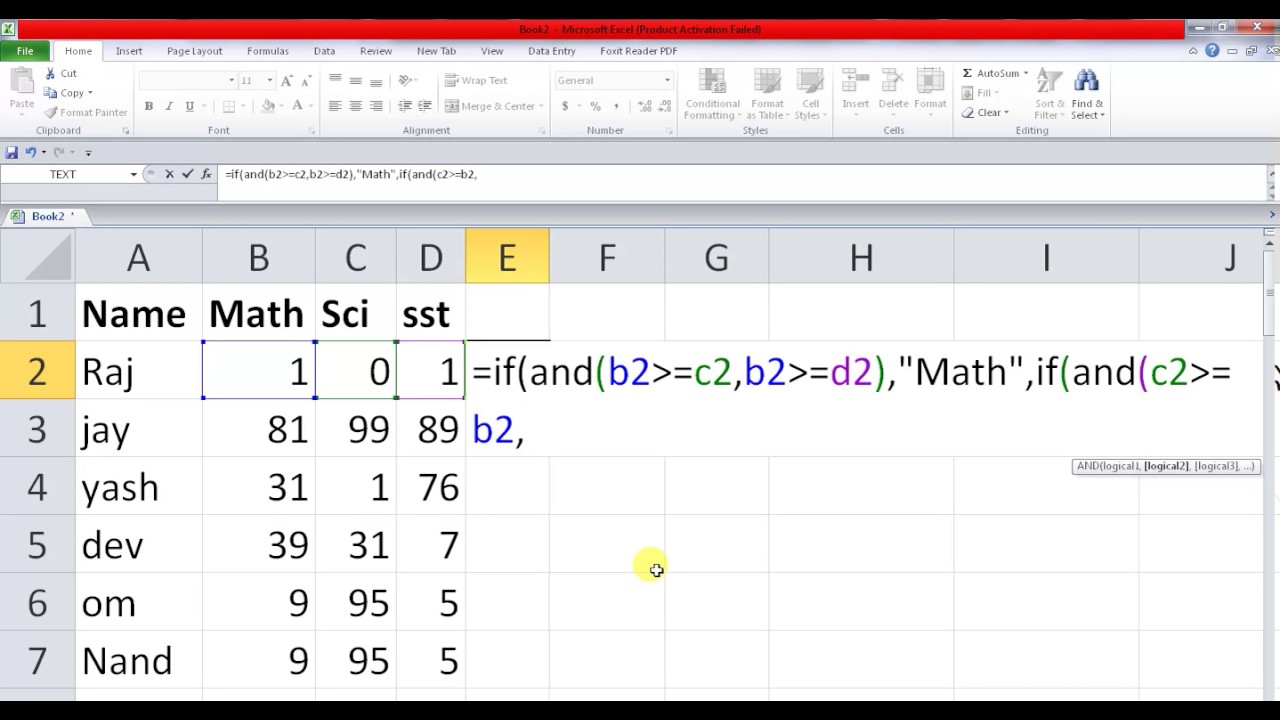
Task: Open Font group dialog launcher
Action: tap(310, 131)
